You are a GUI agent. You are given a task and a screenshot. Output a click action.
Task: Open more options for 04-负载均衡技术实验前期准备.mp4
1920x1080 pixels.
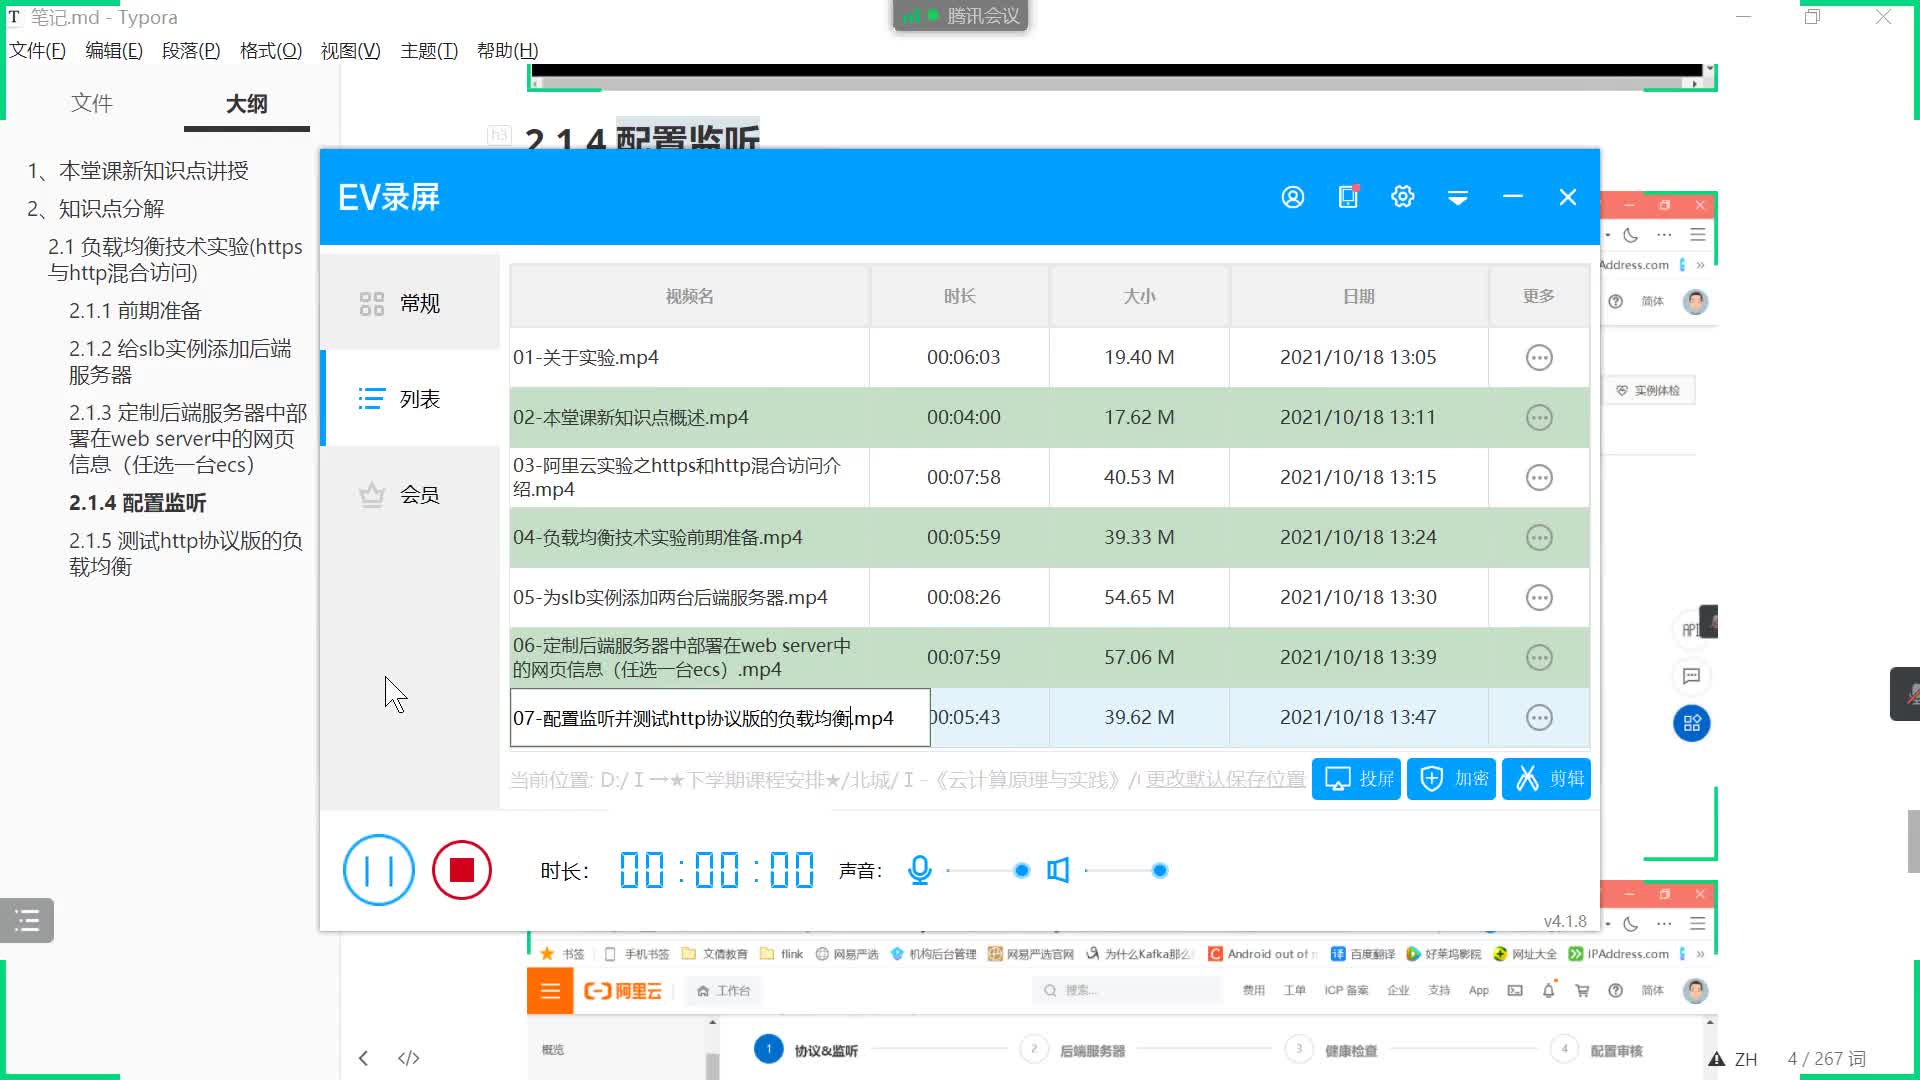[x=1539, y=537]
